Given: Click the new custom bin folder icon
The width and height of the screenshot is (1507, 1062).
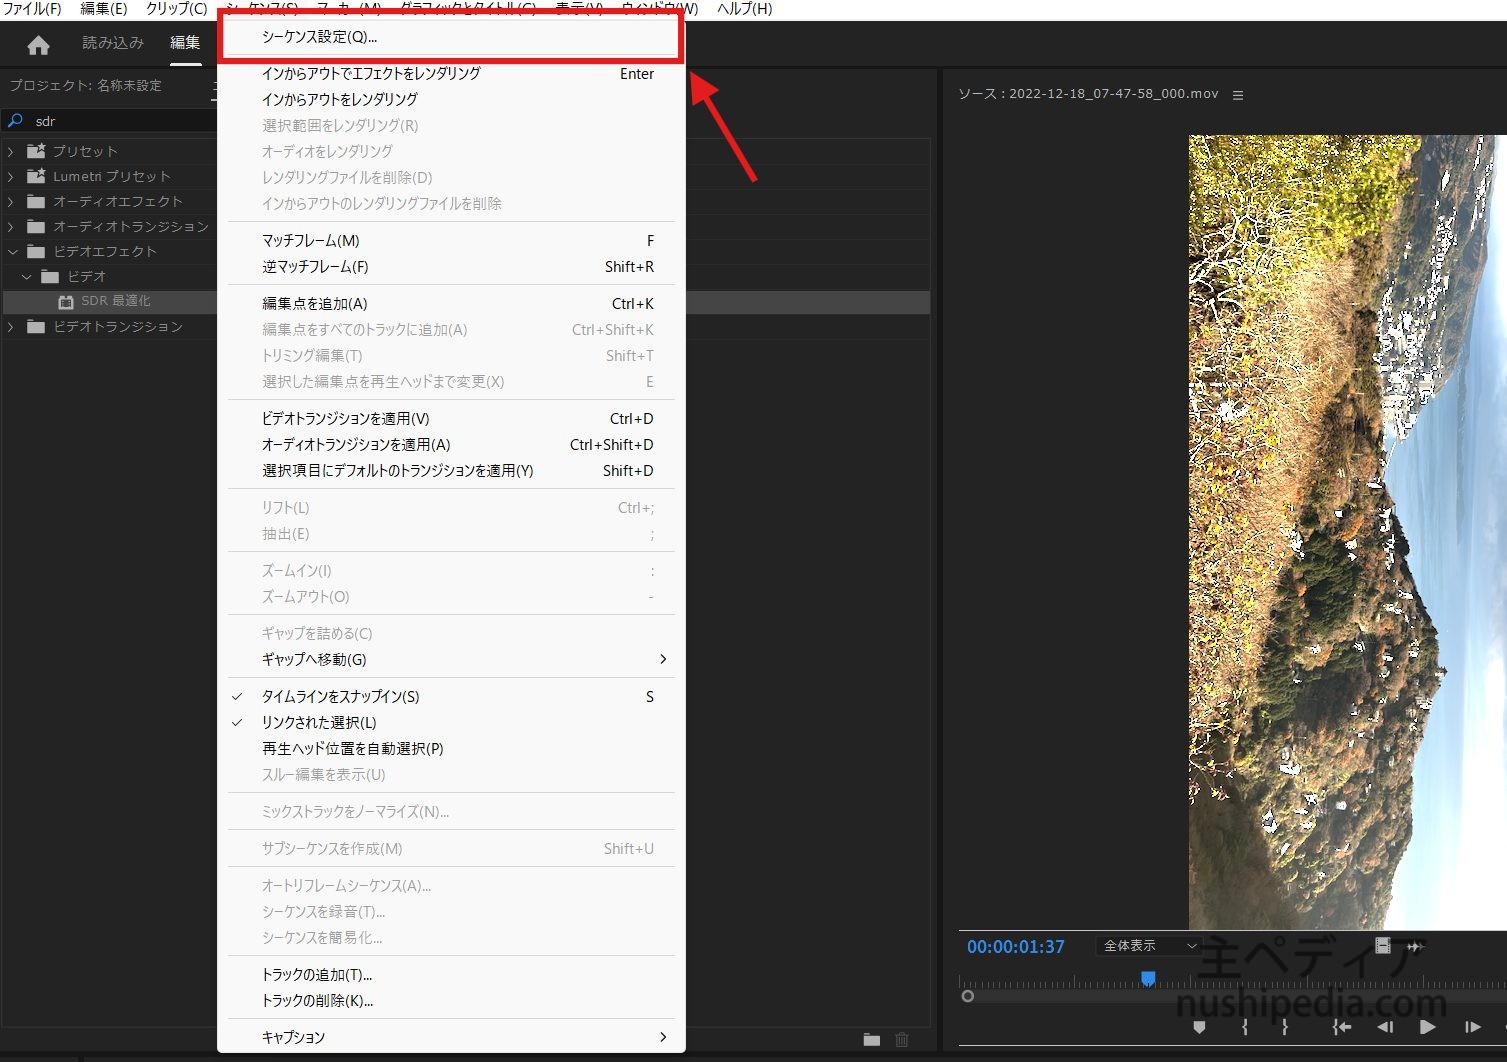Looking at the screenshot, I should point(872,1040).
